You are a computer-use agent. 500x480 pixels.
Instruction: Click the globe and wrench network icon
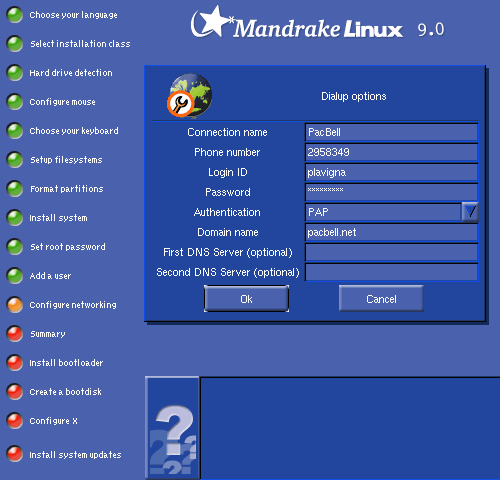tap(189, 96)
